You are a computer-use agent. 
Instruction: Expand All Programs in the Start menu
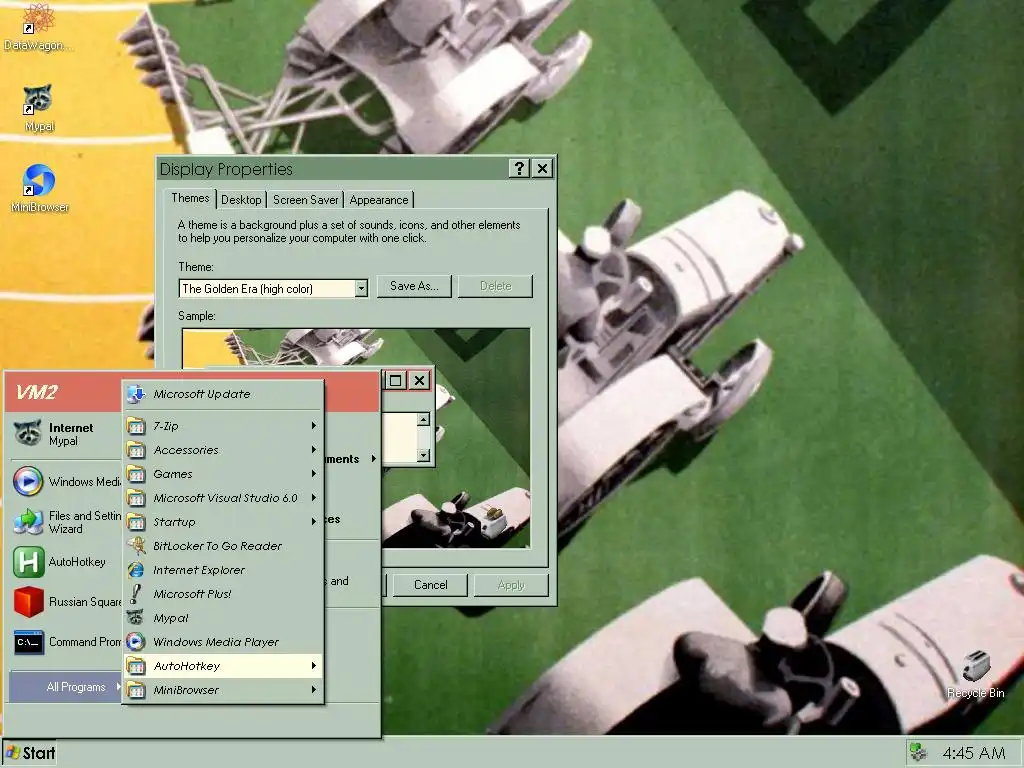65,687
